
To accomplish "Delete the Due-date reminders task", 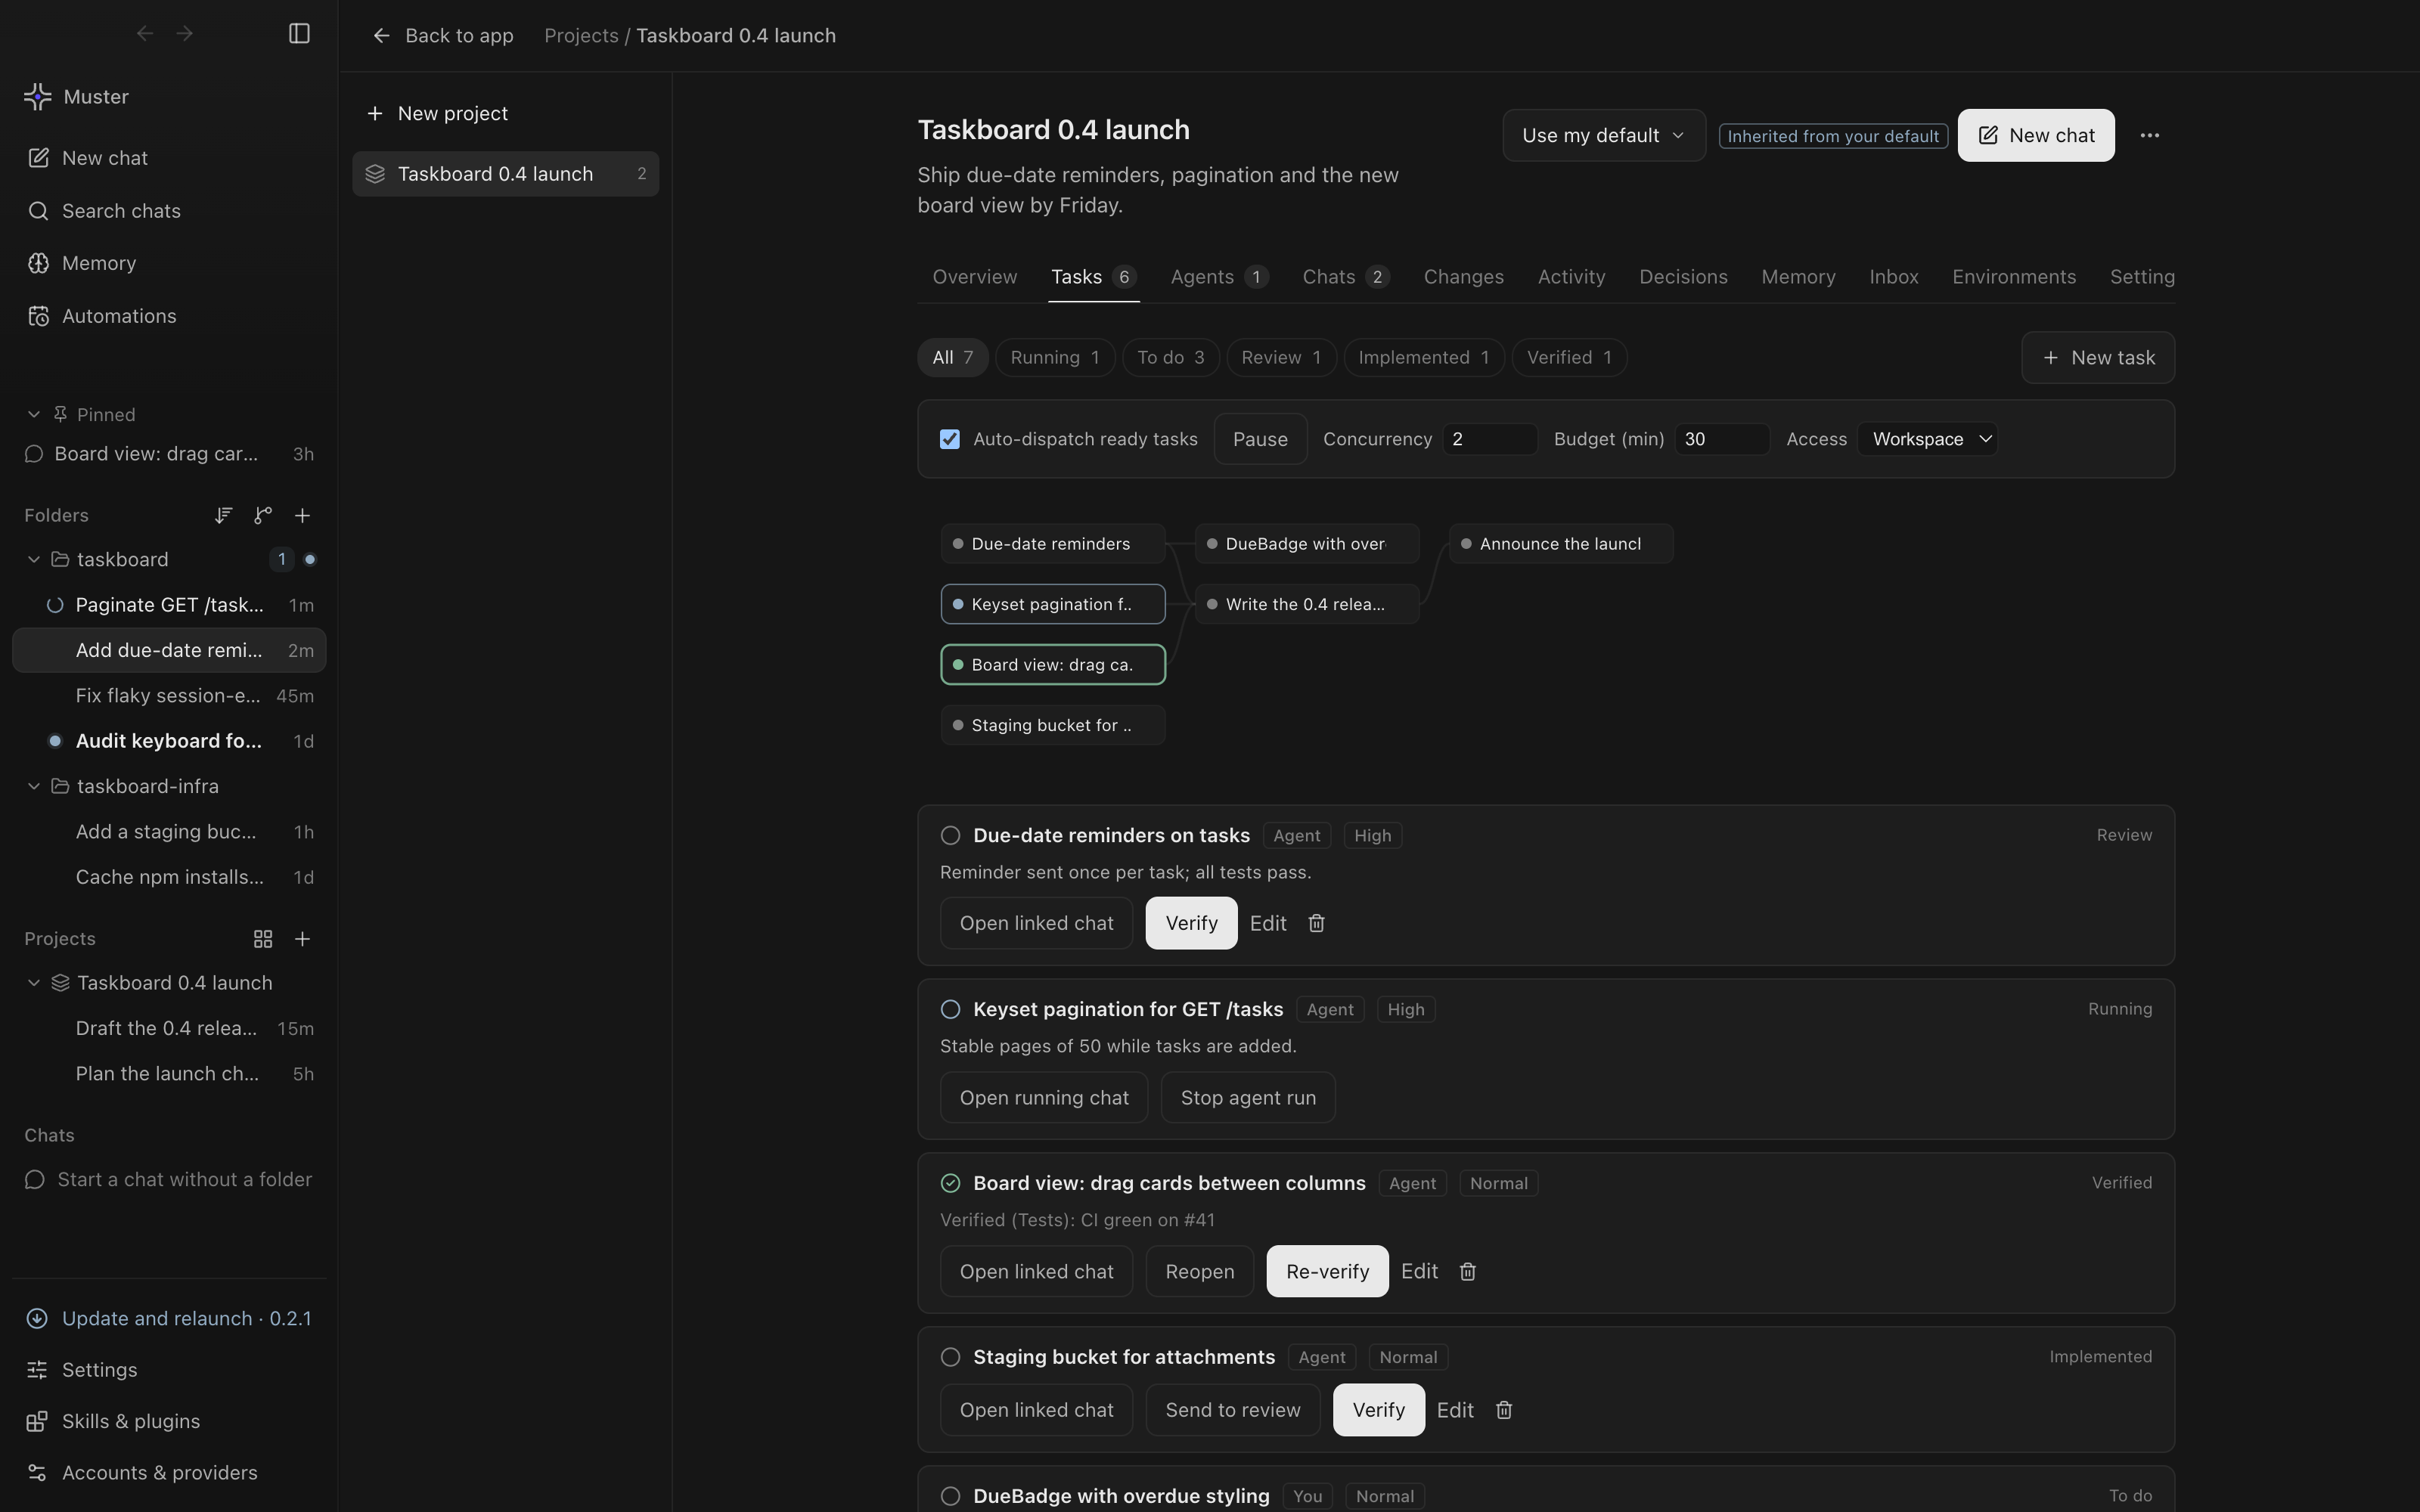I will 1316,923.
